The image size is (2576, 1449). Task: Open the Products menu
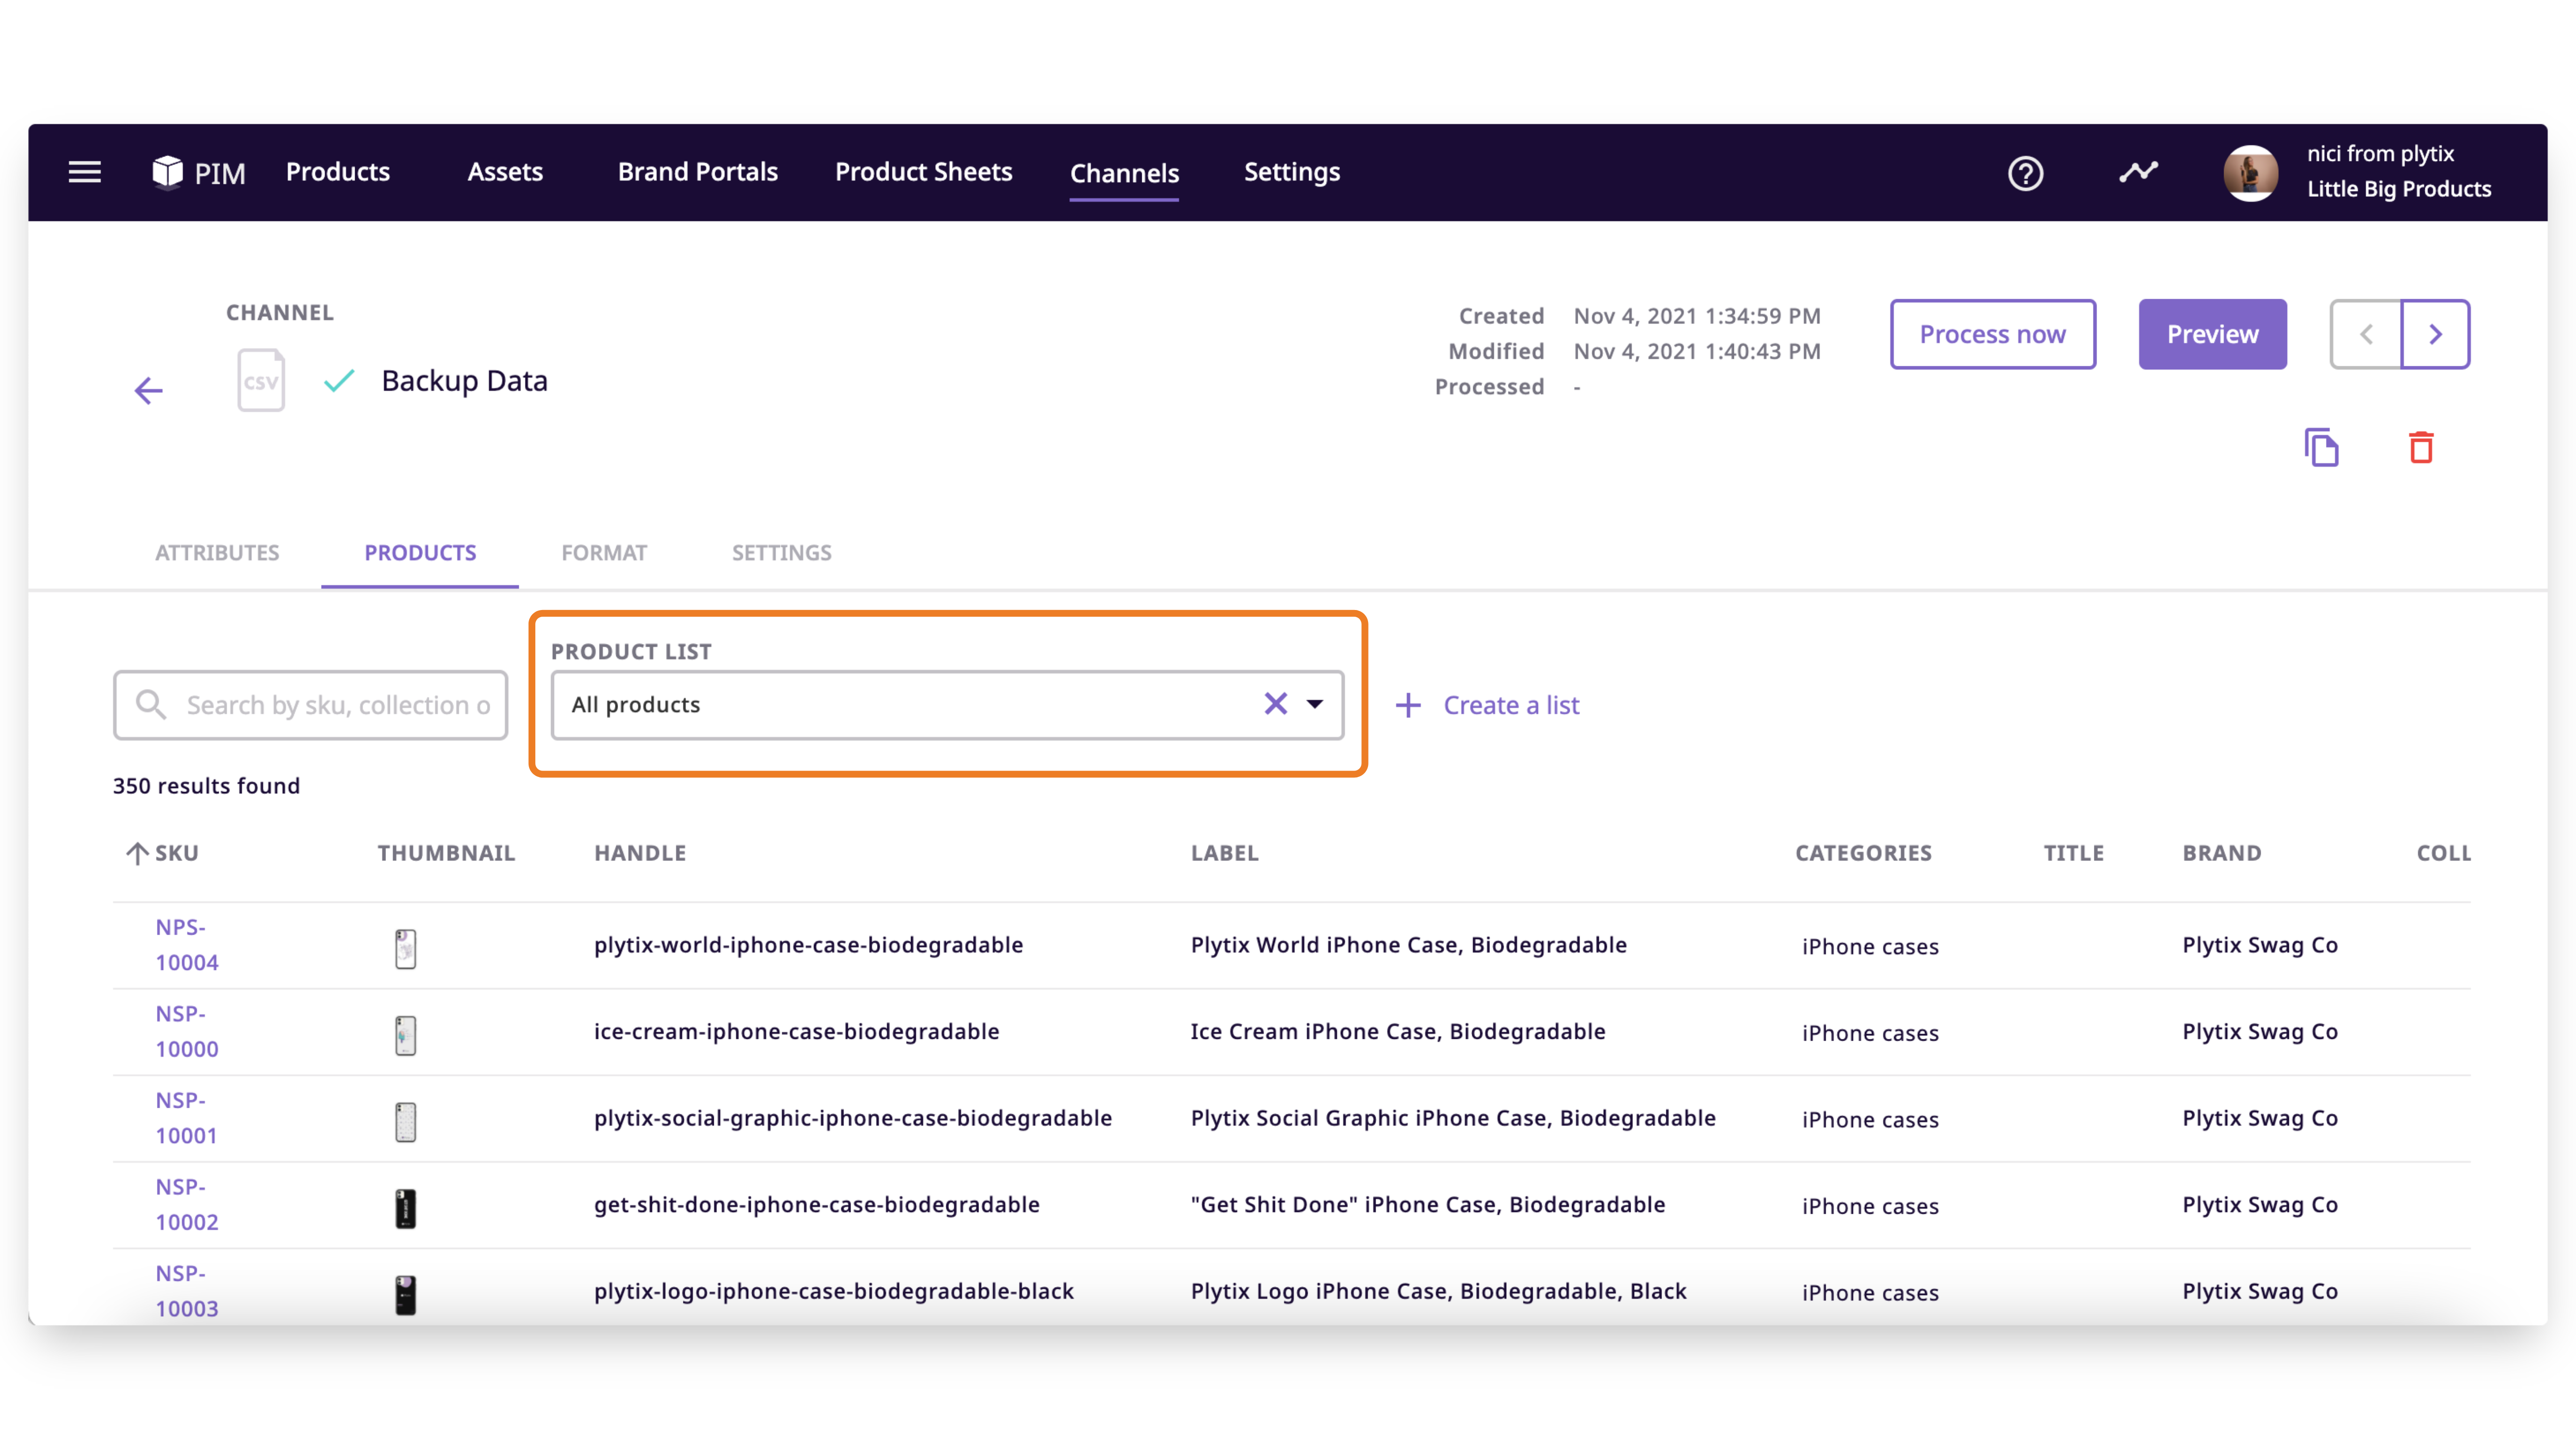coord(338,172)
